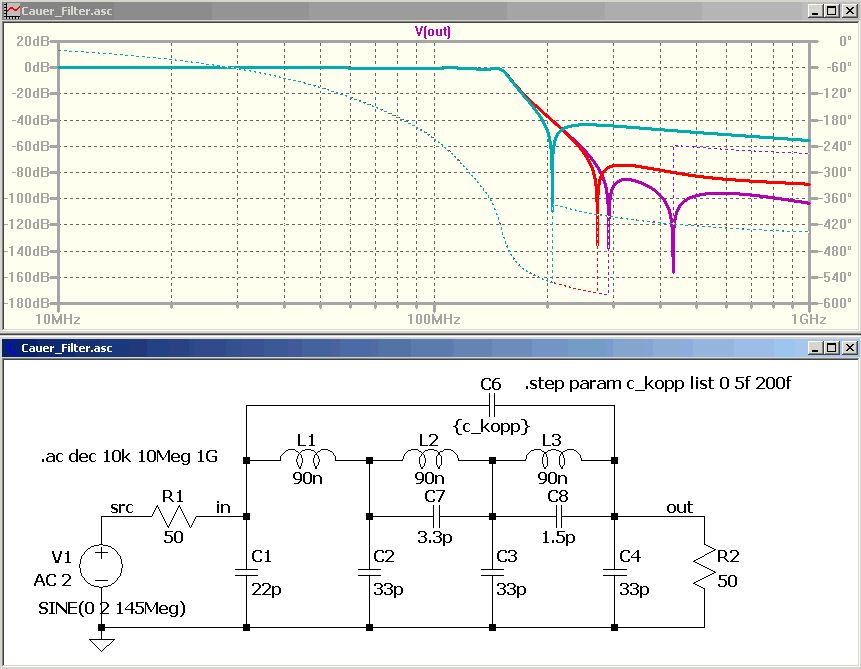The height and width of the screenshot is (669, 861).
Task: Select inductor L3 symbol
Action: coord(554,456)
